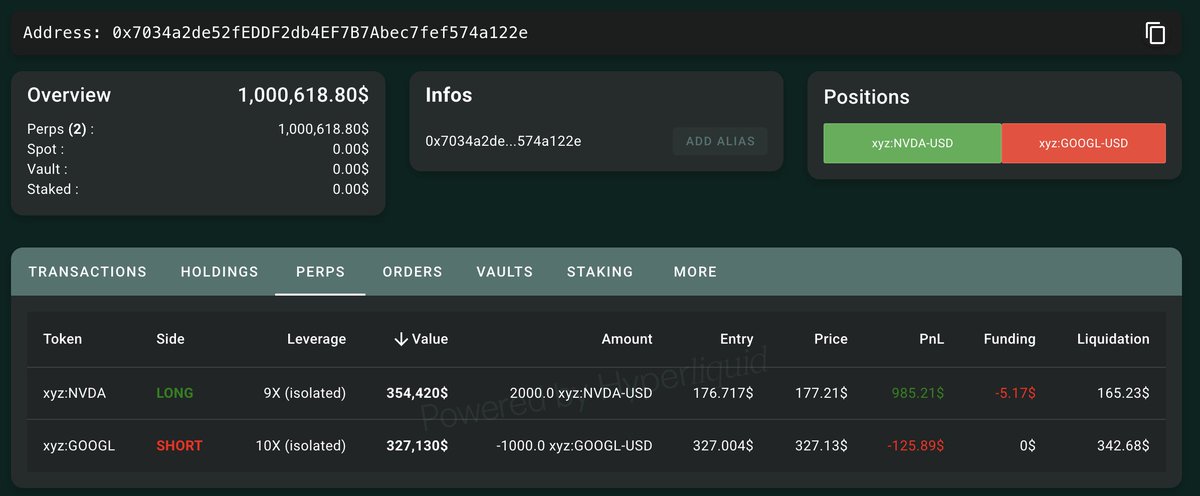This screenshot has height=496, width=1200.
Task: View the Vaults tab
Action: coord(504,272)
